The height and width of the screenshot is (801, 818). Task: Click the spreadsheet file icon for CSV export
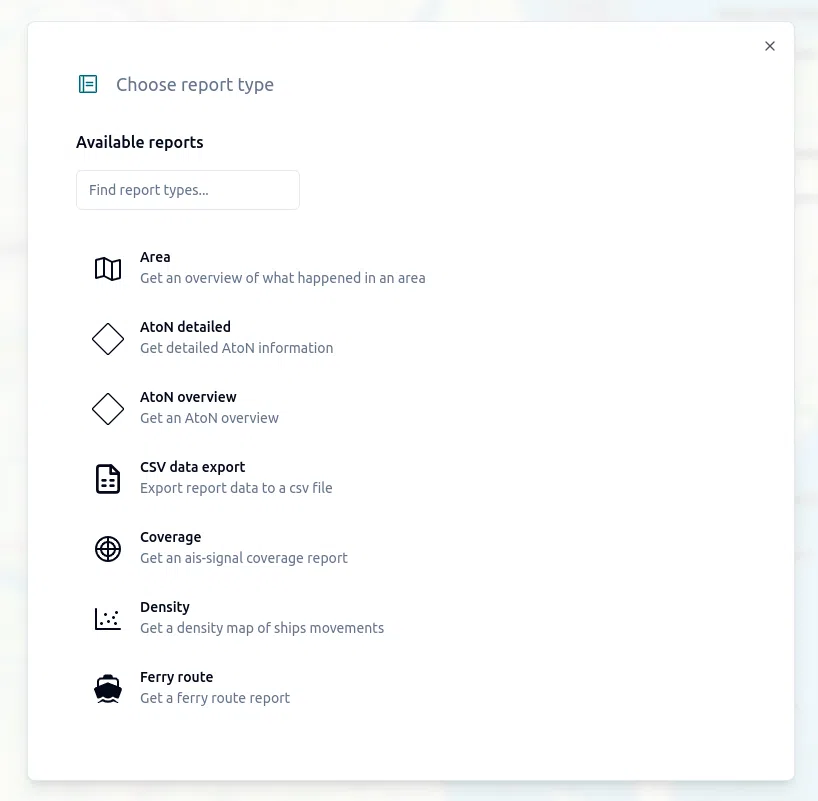(x=108, y=479)
